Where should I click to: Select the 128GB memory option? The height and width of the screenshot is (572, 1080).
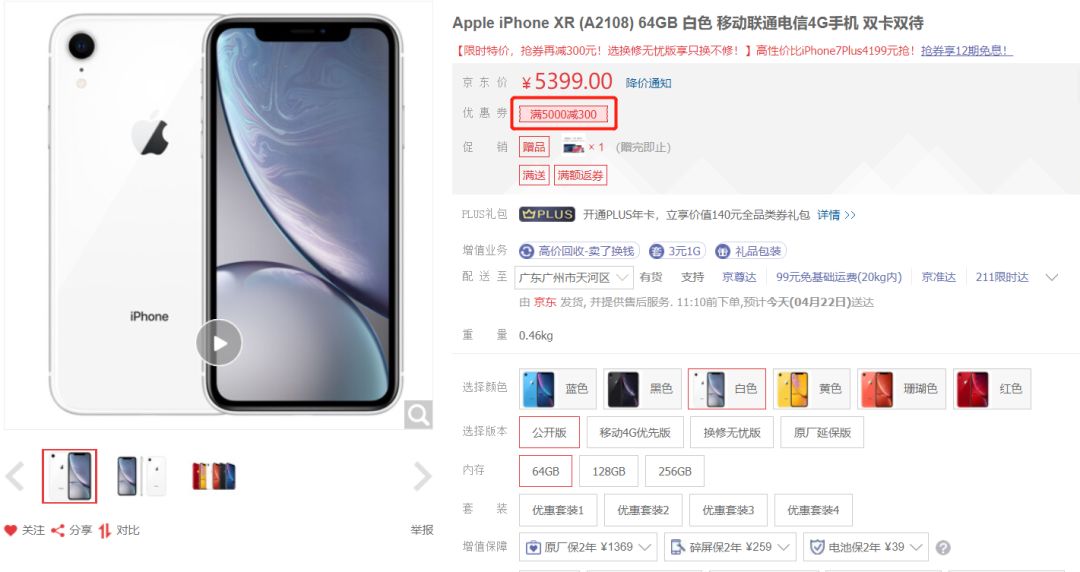click(x=609, y=471)
